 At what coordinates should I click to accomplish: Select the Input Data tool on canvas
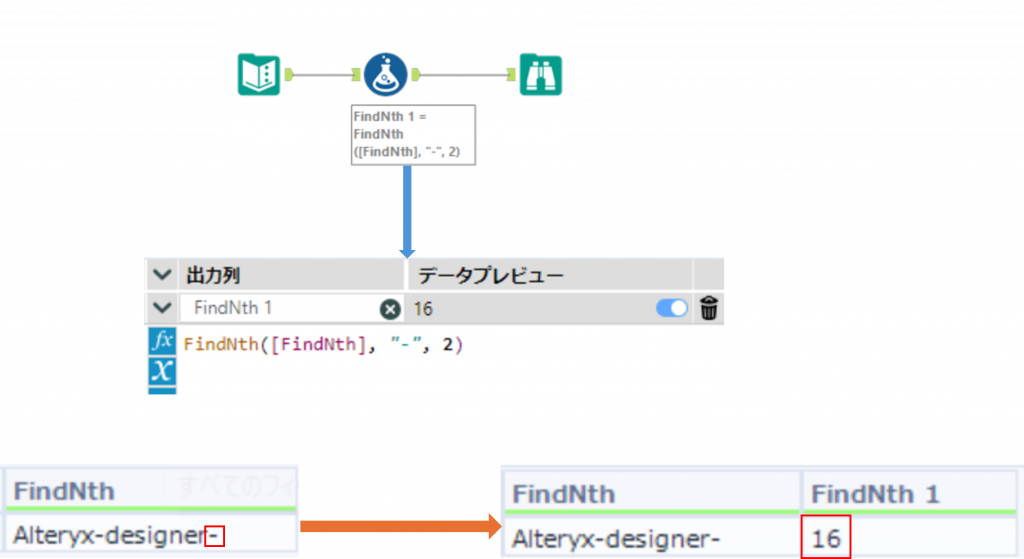pyautogui.click(x=258, y=75)
